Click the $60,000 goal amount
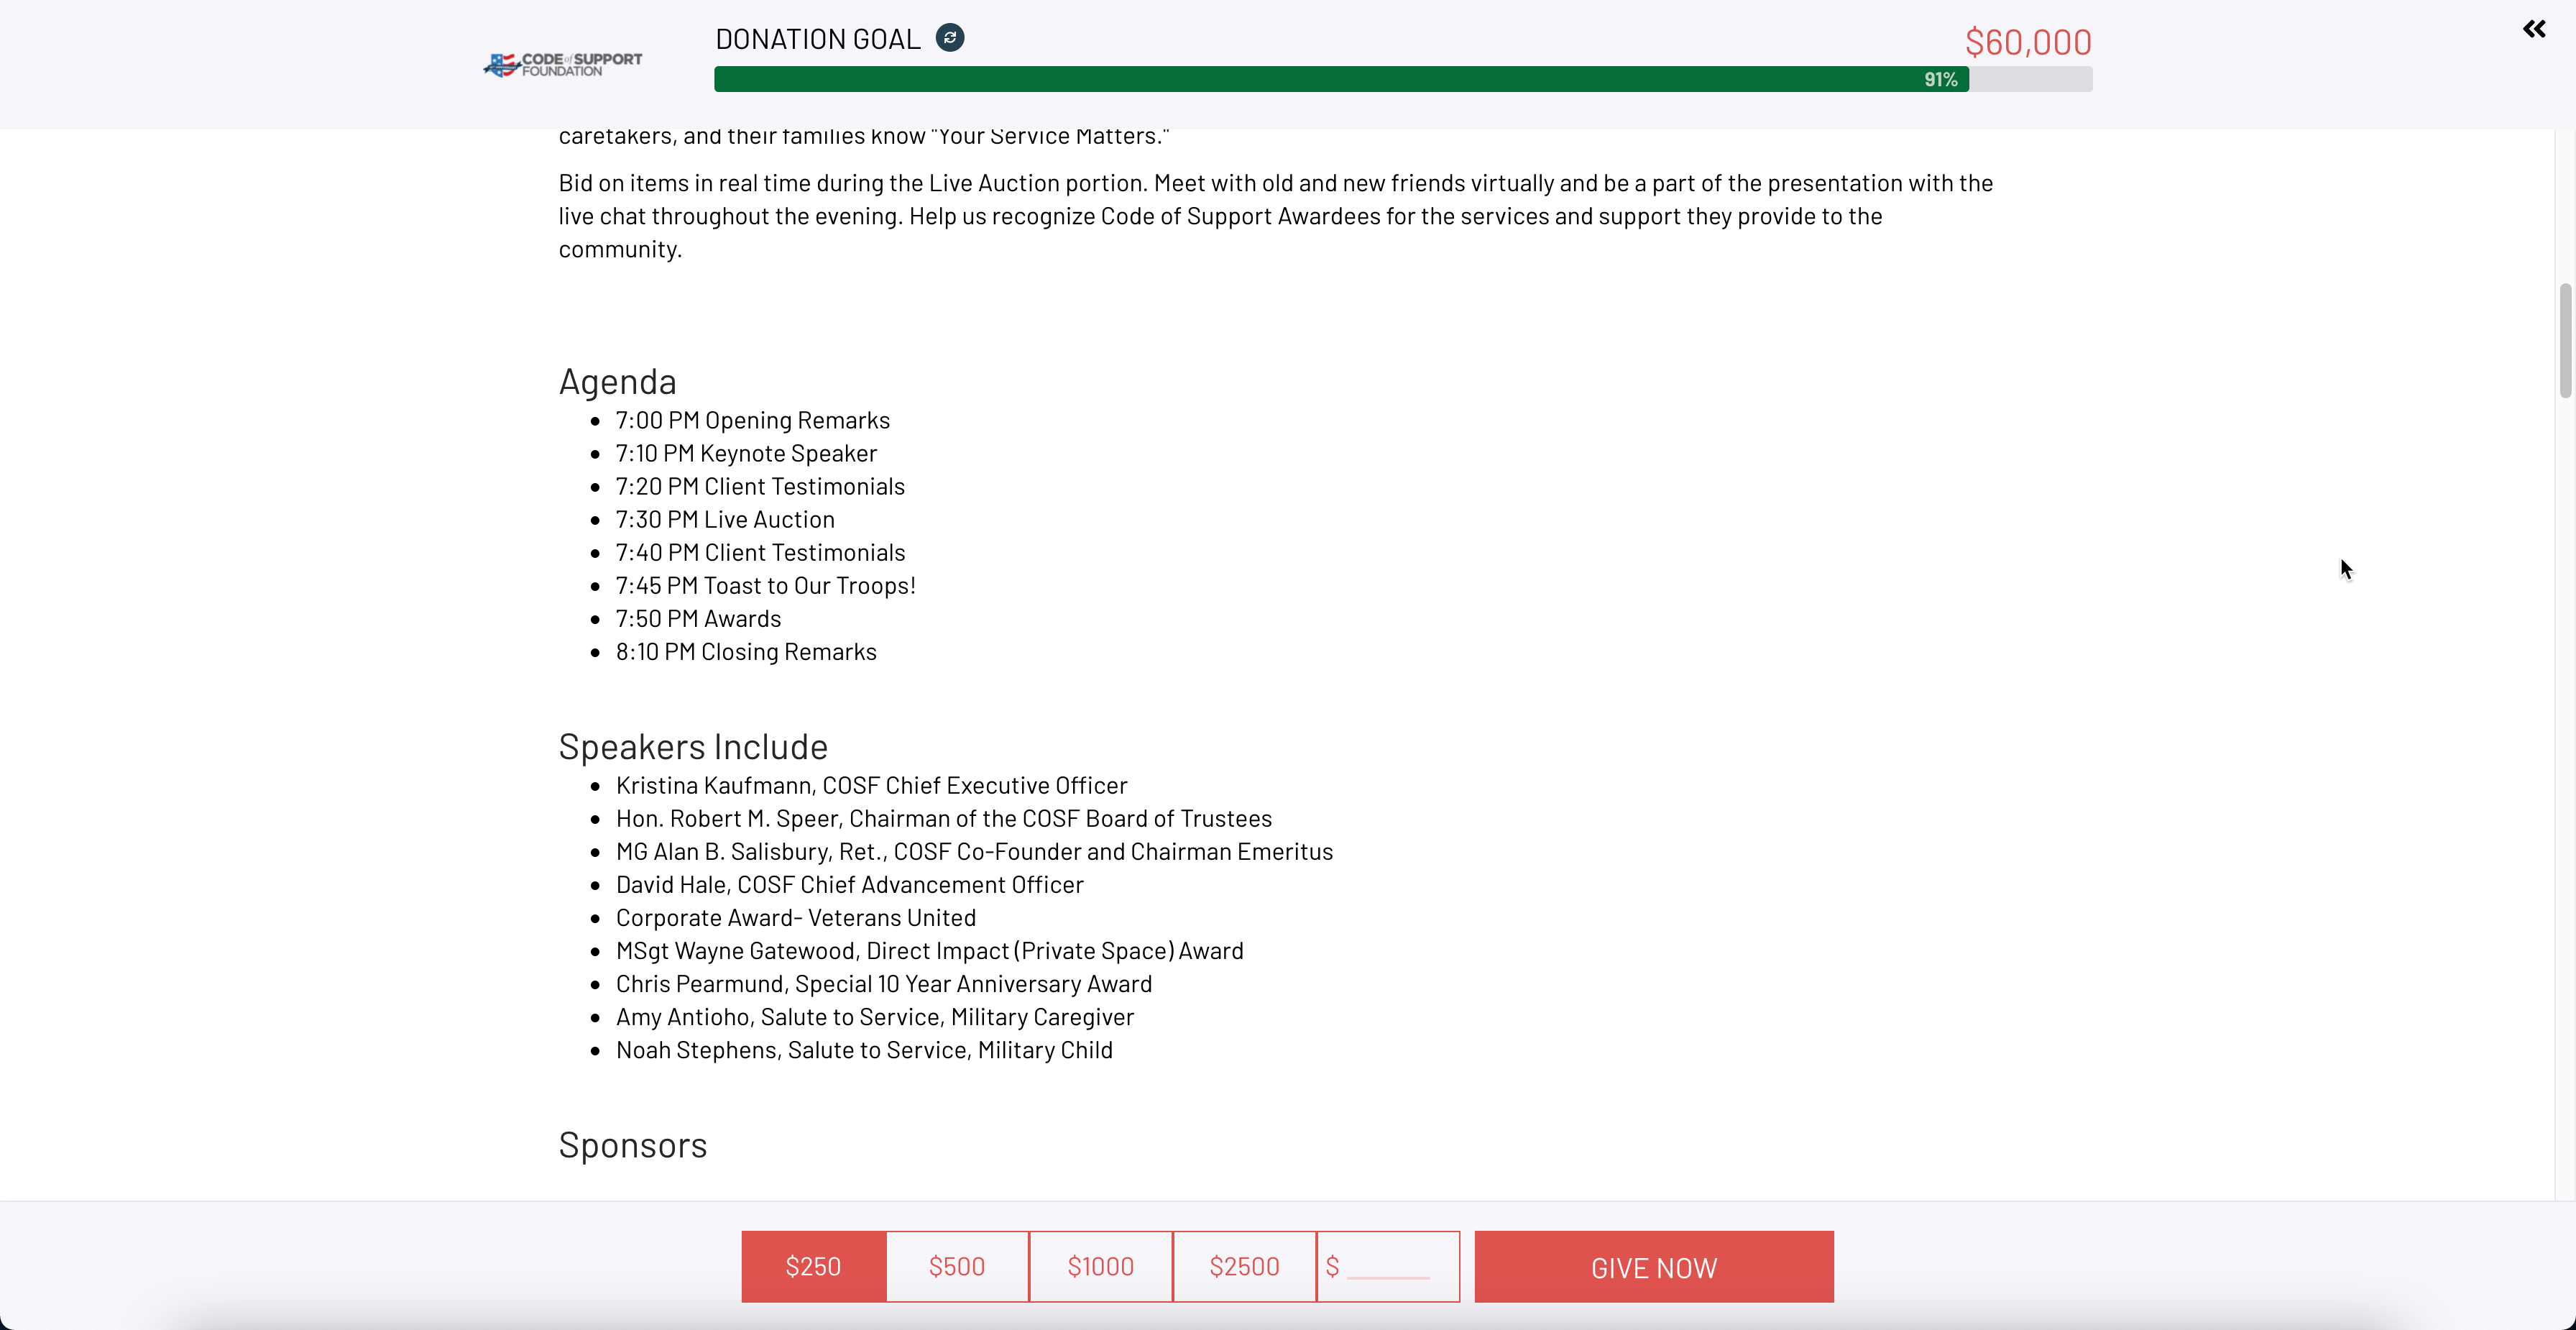Screen dimensions: 2576x1330 [2027, 42]
